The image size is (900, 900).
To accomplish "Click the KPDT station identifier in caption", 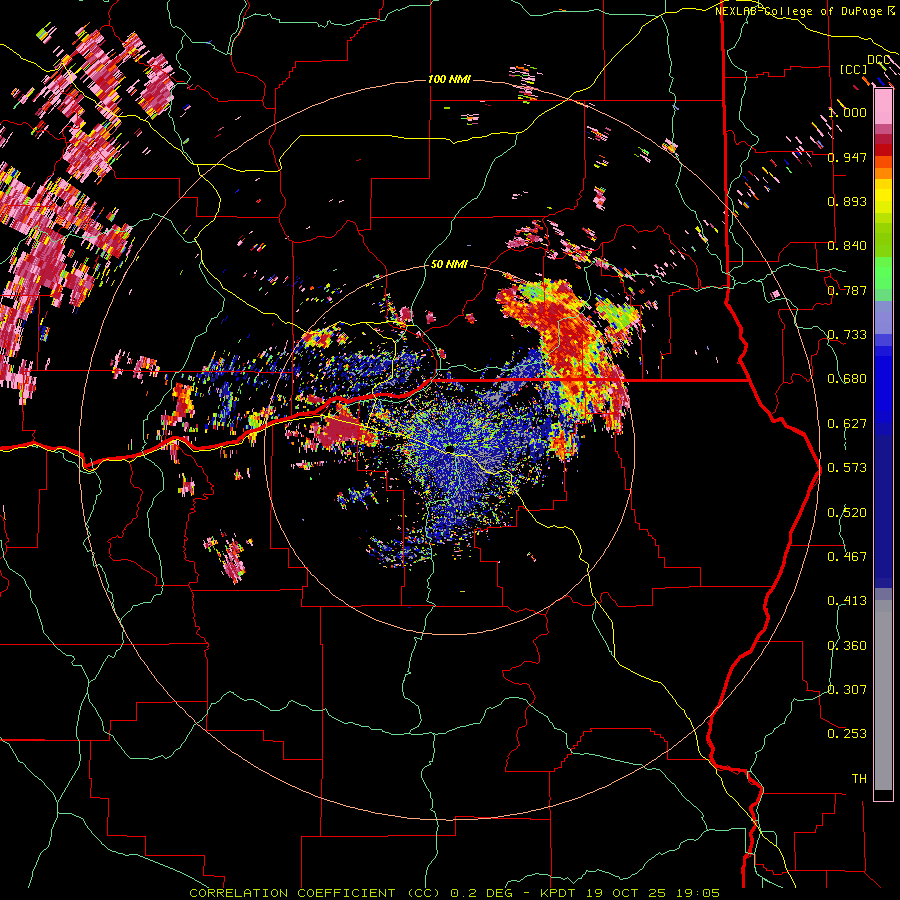I will point(559,893).
